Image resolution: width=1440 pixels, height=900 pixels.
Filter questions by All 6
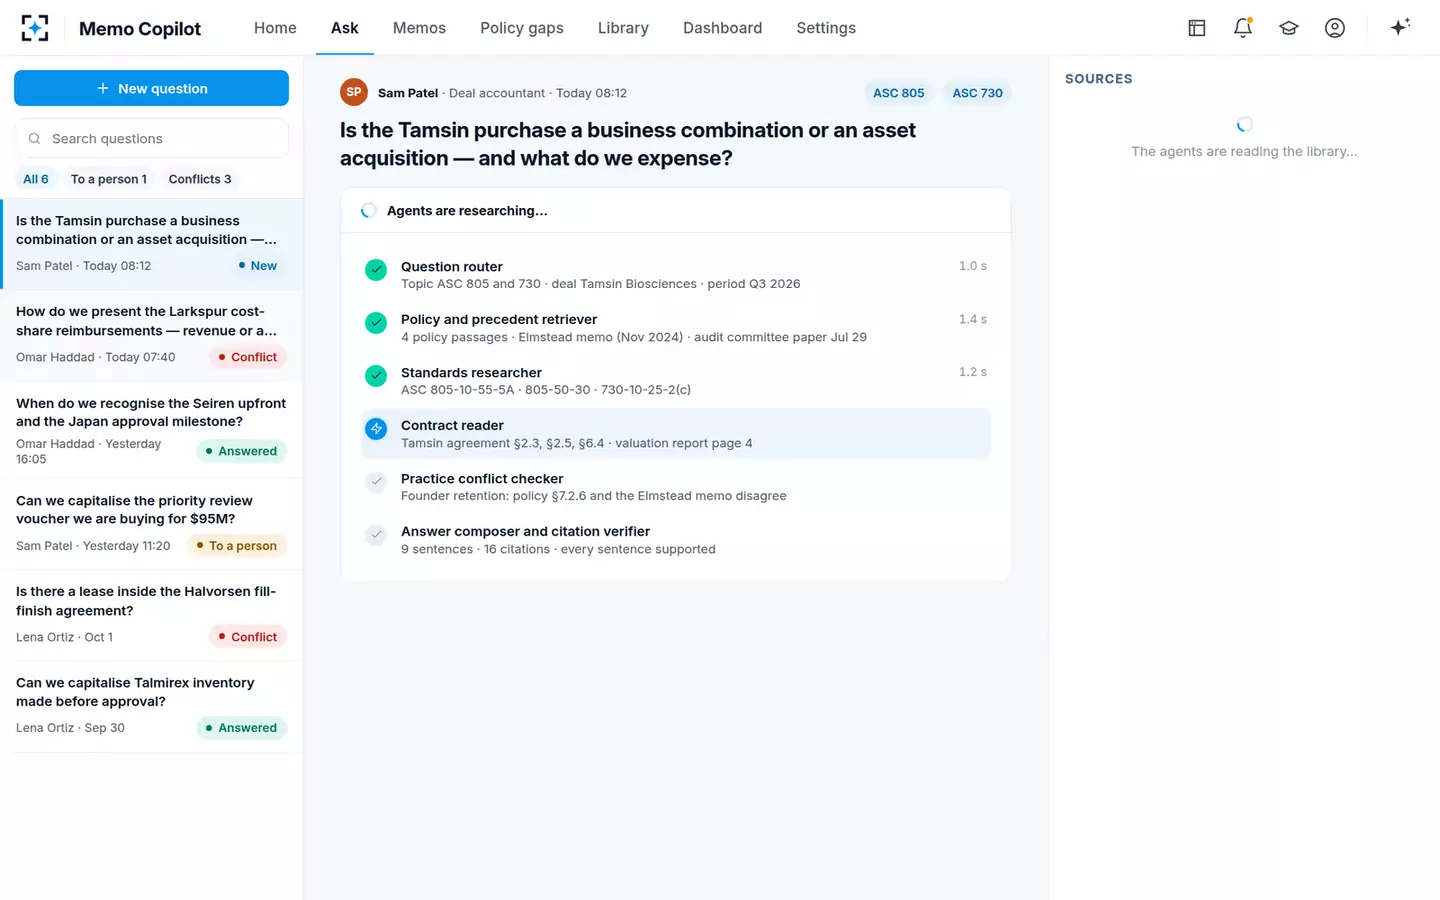36,179
